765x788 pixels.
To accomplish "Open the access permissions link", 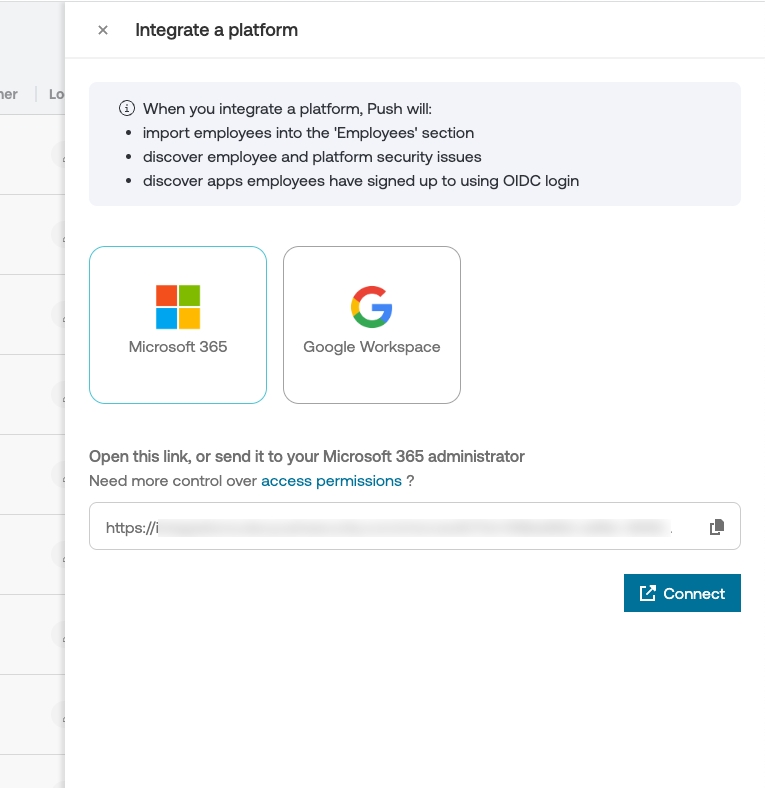I will click(x=331, y=481).
